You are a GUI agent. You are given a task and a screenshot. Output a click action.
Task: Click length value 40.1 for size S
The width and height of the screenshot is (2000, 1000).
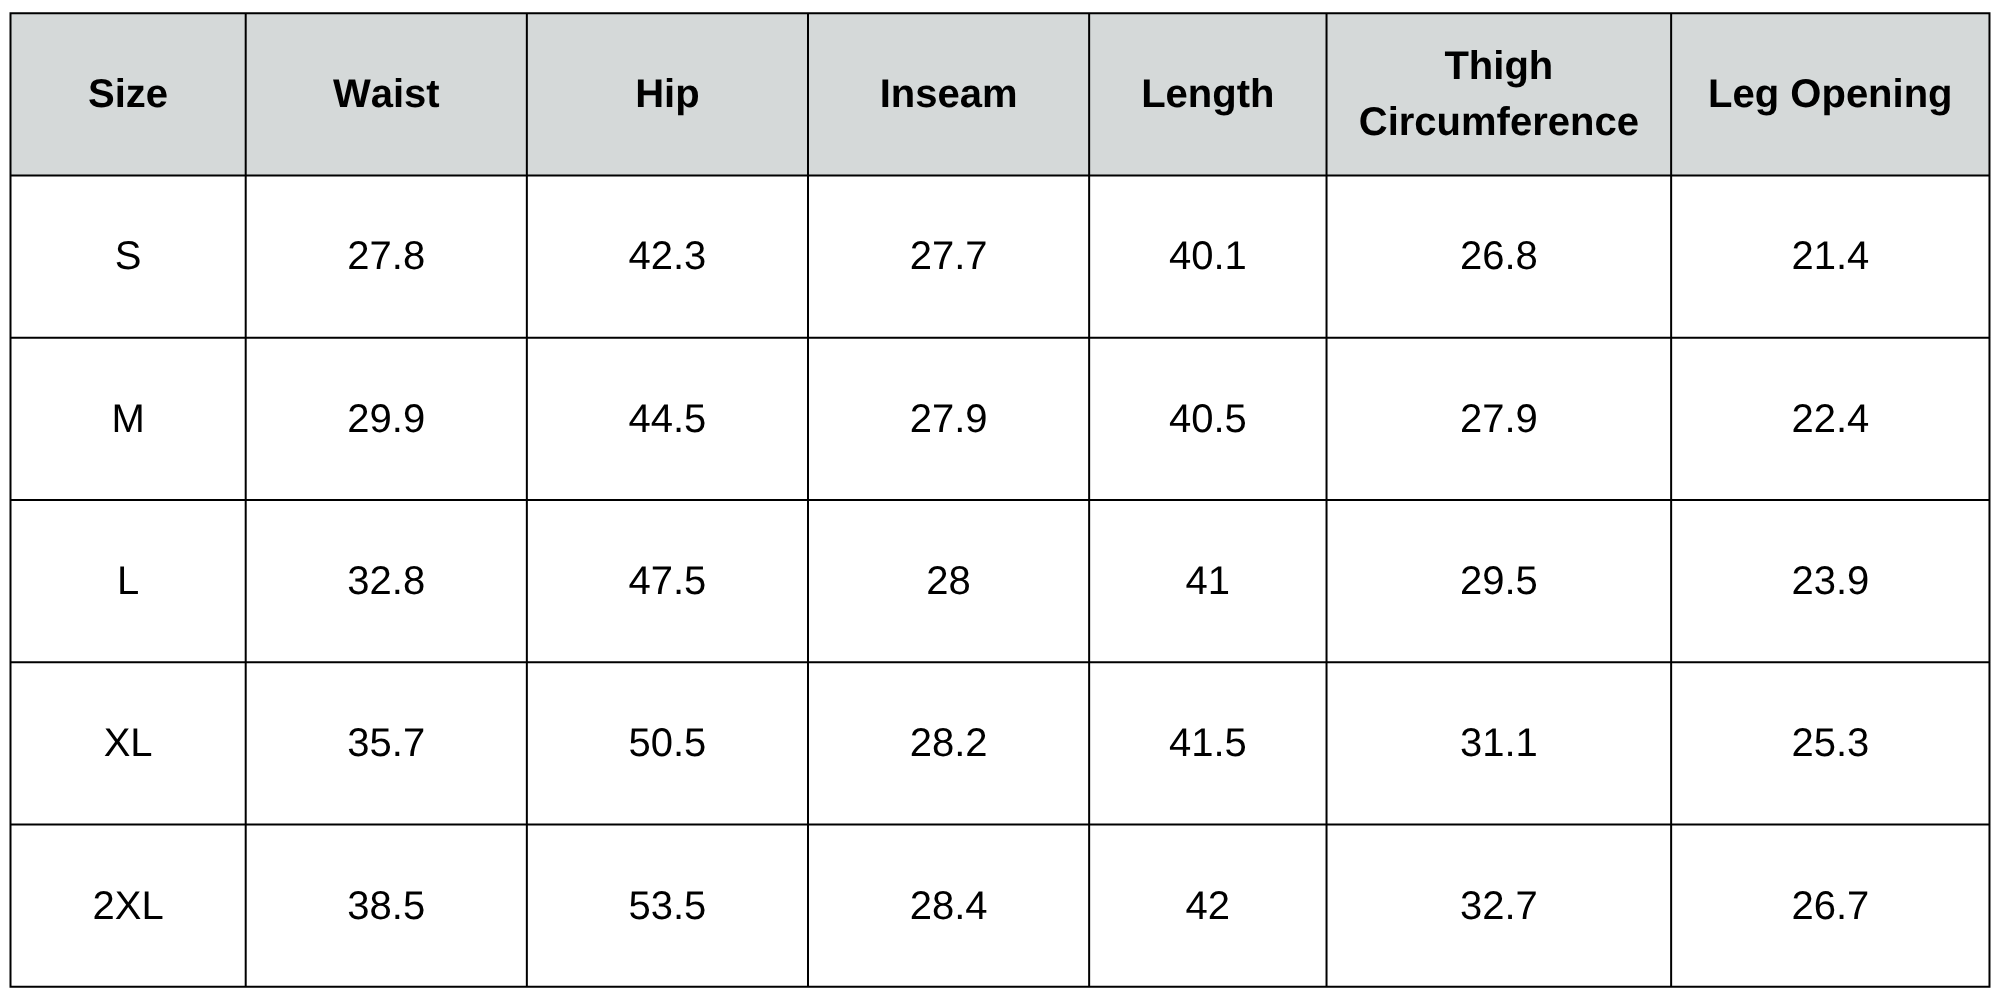coord(1207,256)
